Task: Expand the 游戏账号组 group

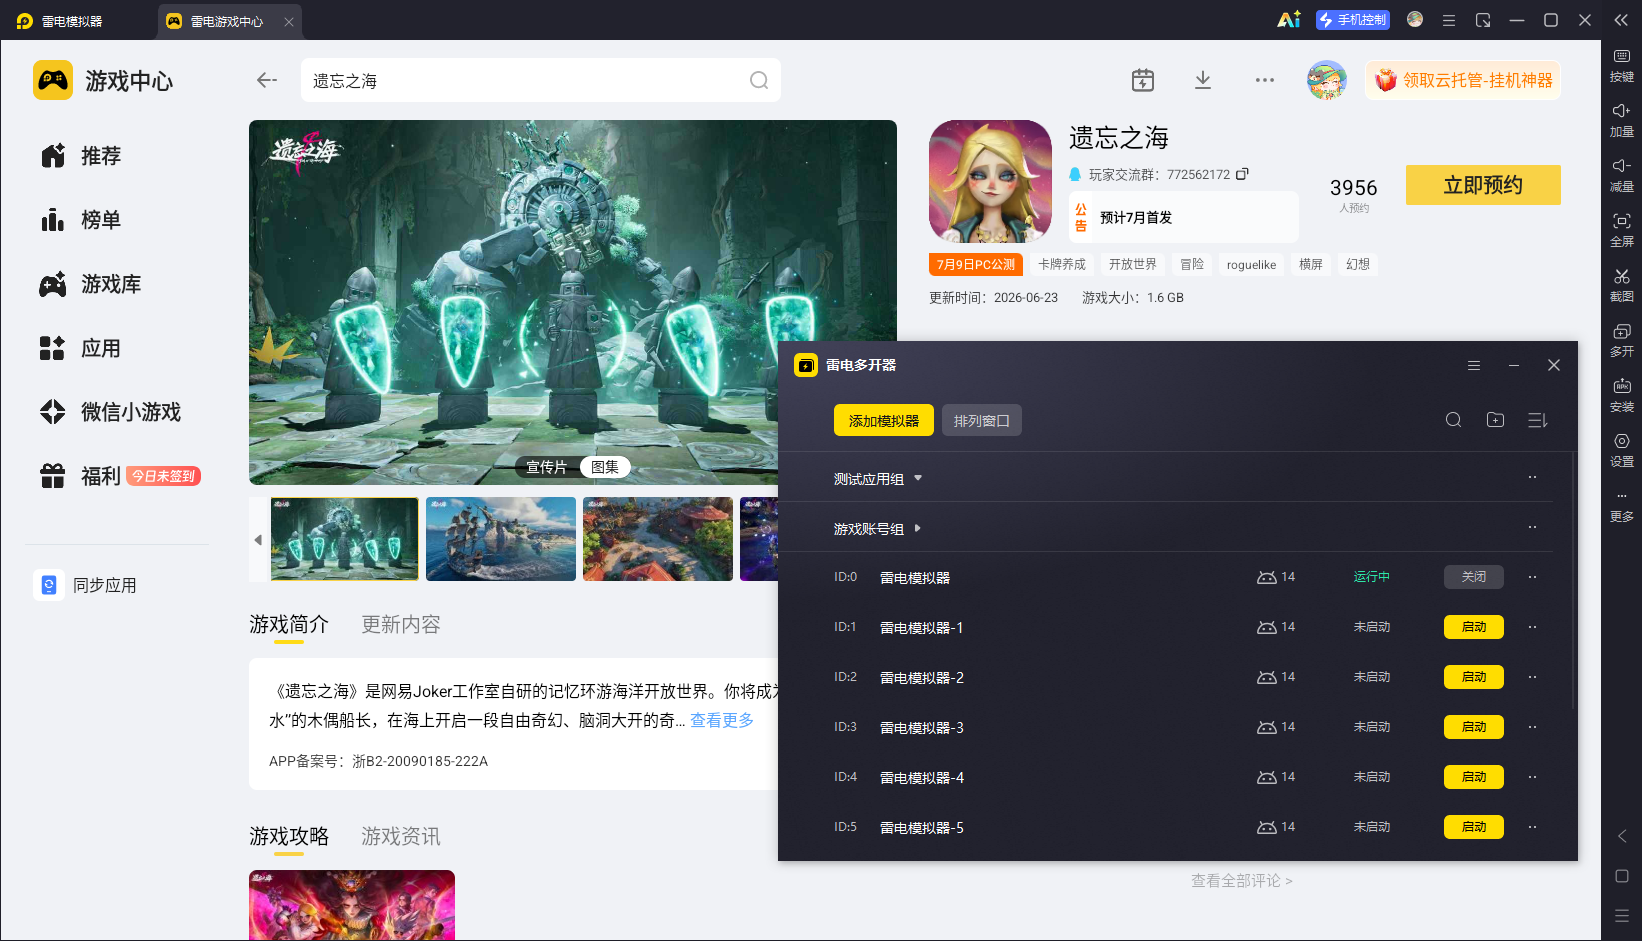Action: 917,528
